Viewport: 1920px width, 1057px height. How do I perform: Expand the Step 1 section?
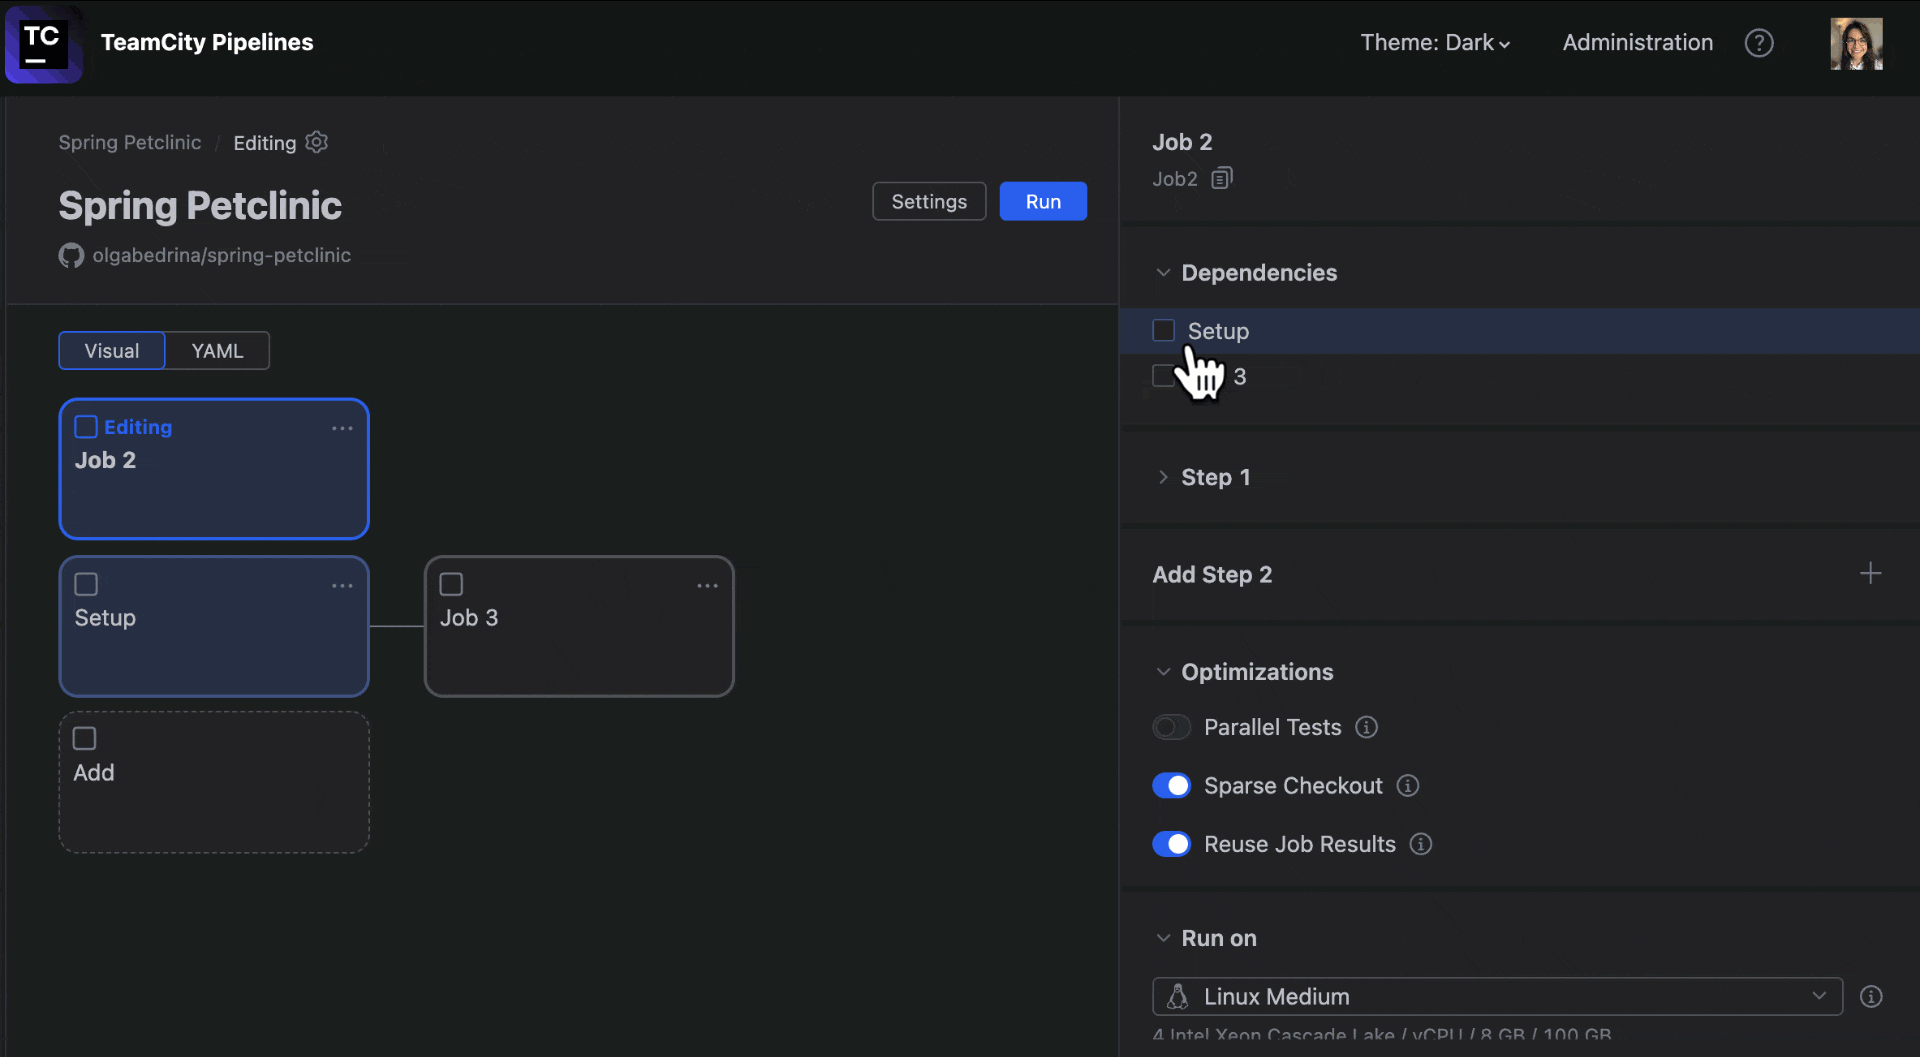pos(1163,477)
